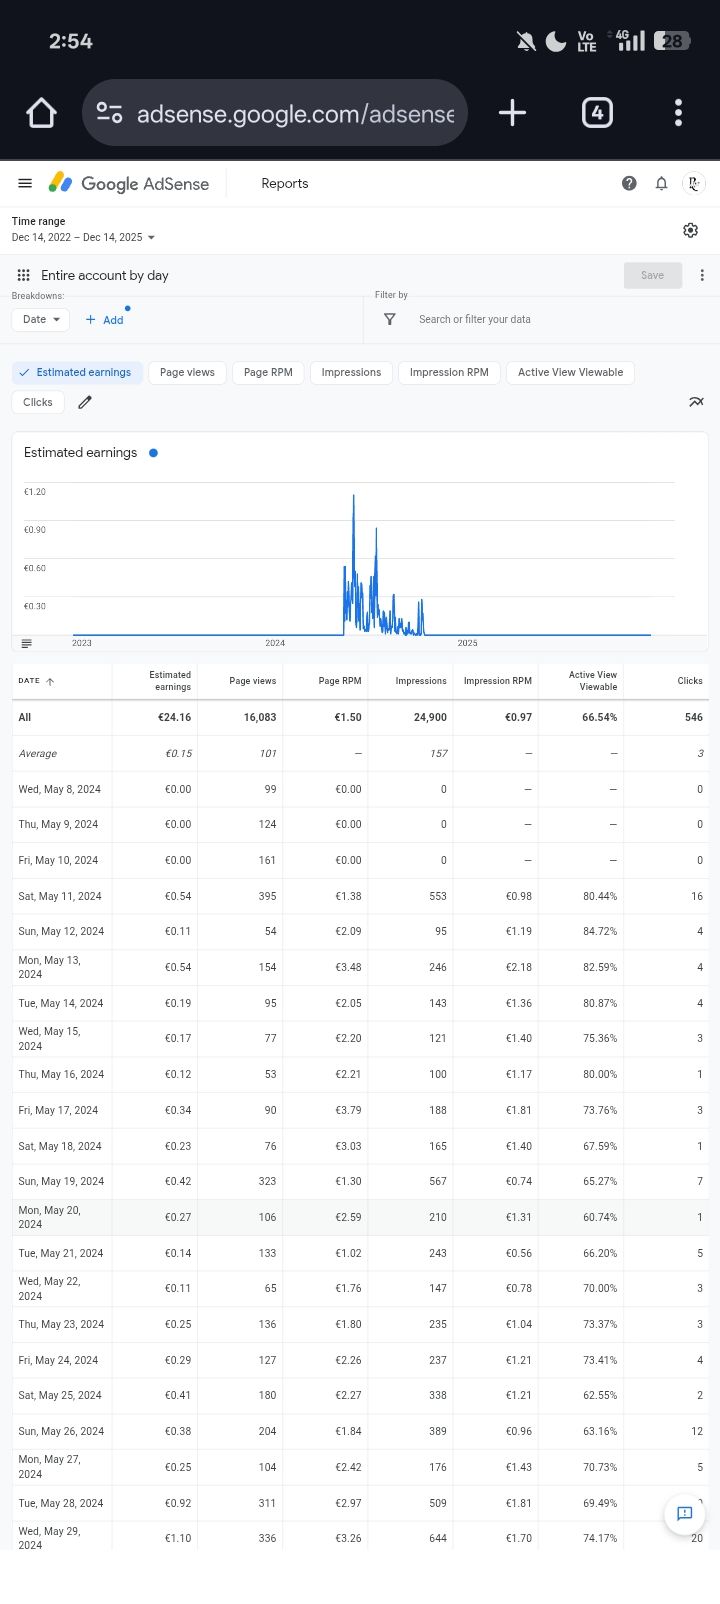The height and width of the screenshot is (1604, 720).
Task: Open the report's three-dot more options
Action: tap(702, 275)
